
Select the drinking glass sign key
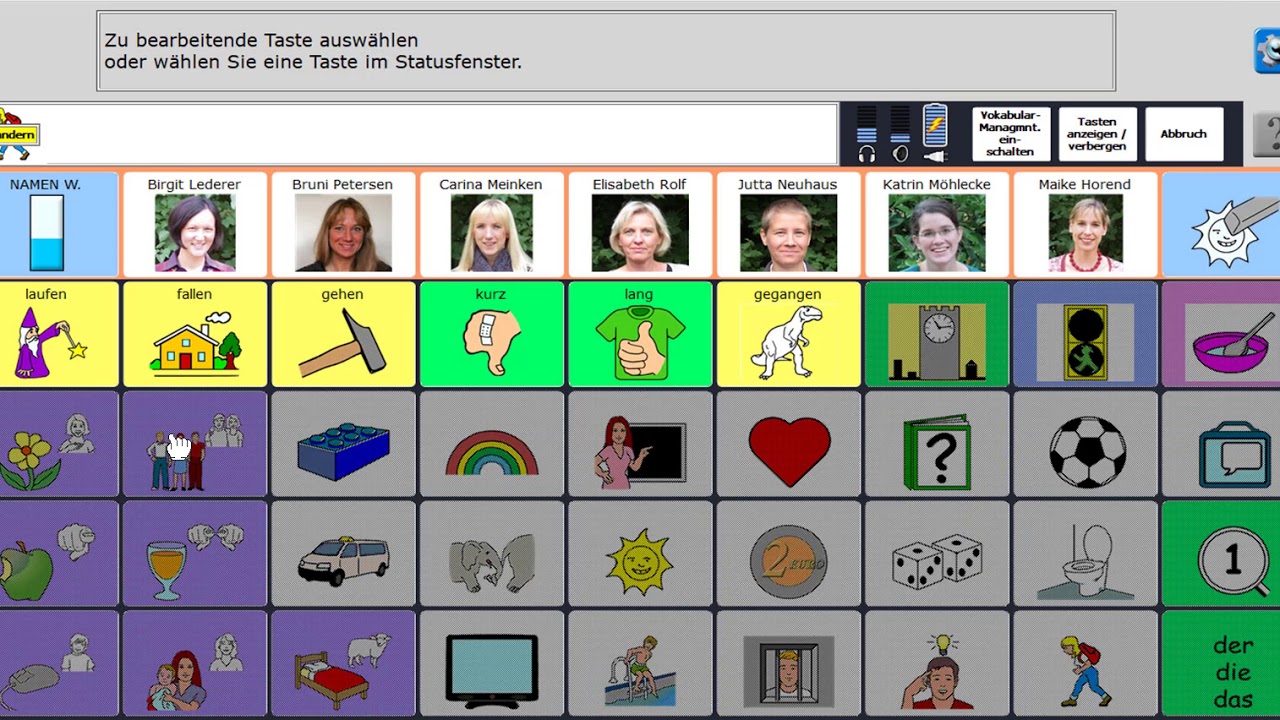pos(194,554)
